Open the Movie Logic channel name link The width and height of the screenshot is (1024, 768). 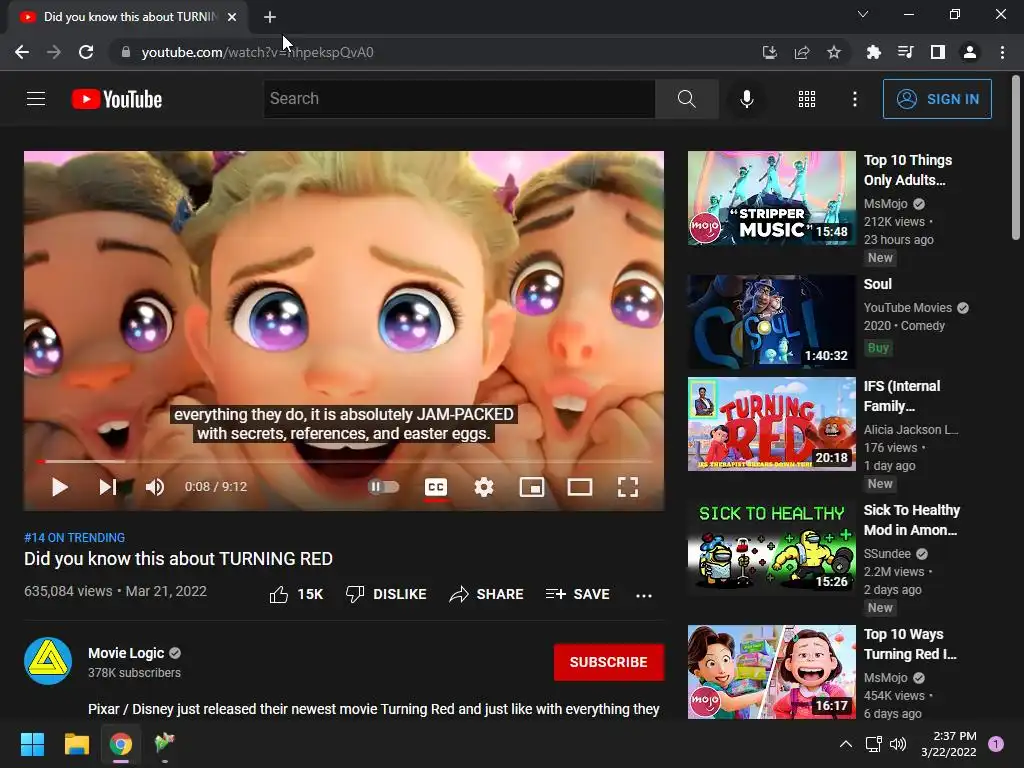[x=126, y=653]
